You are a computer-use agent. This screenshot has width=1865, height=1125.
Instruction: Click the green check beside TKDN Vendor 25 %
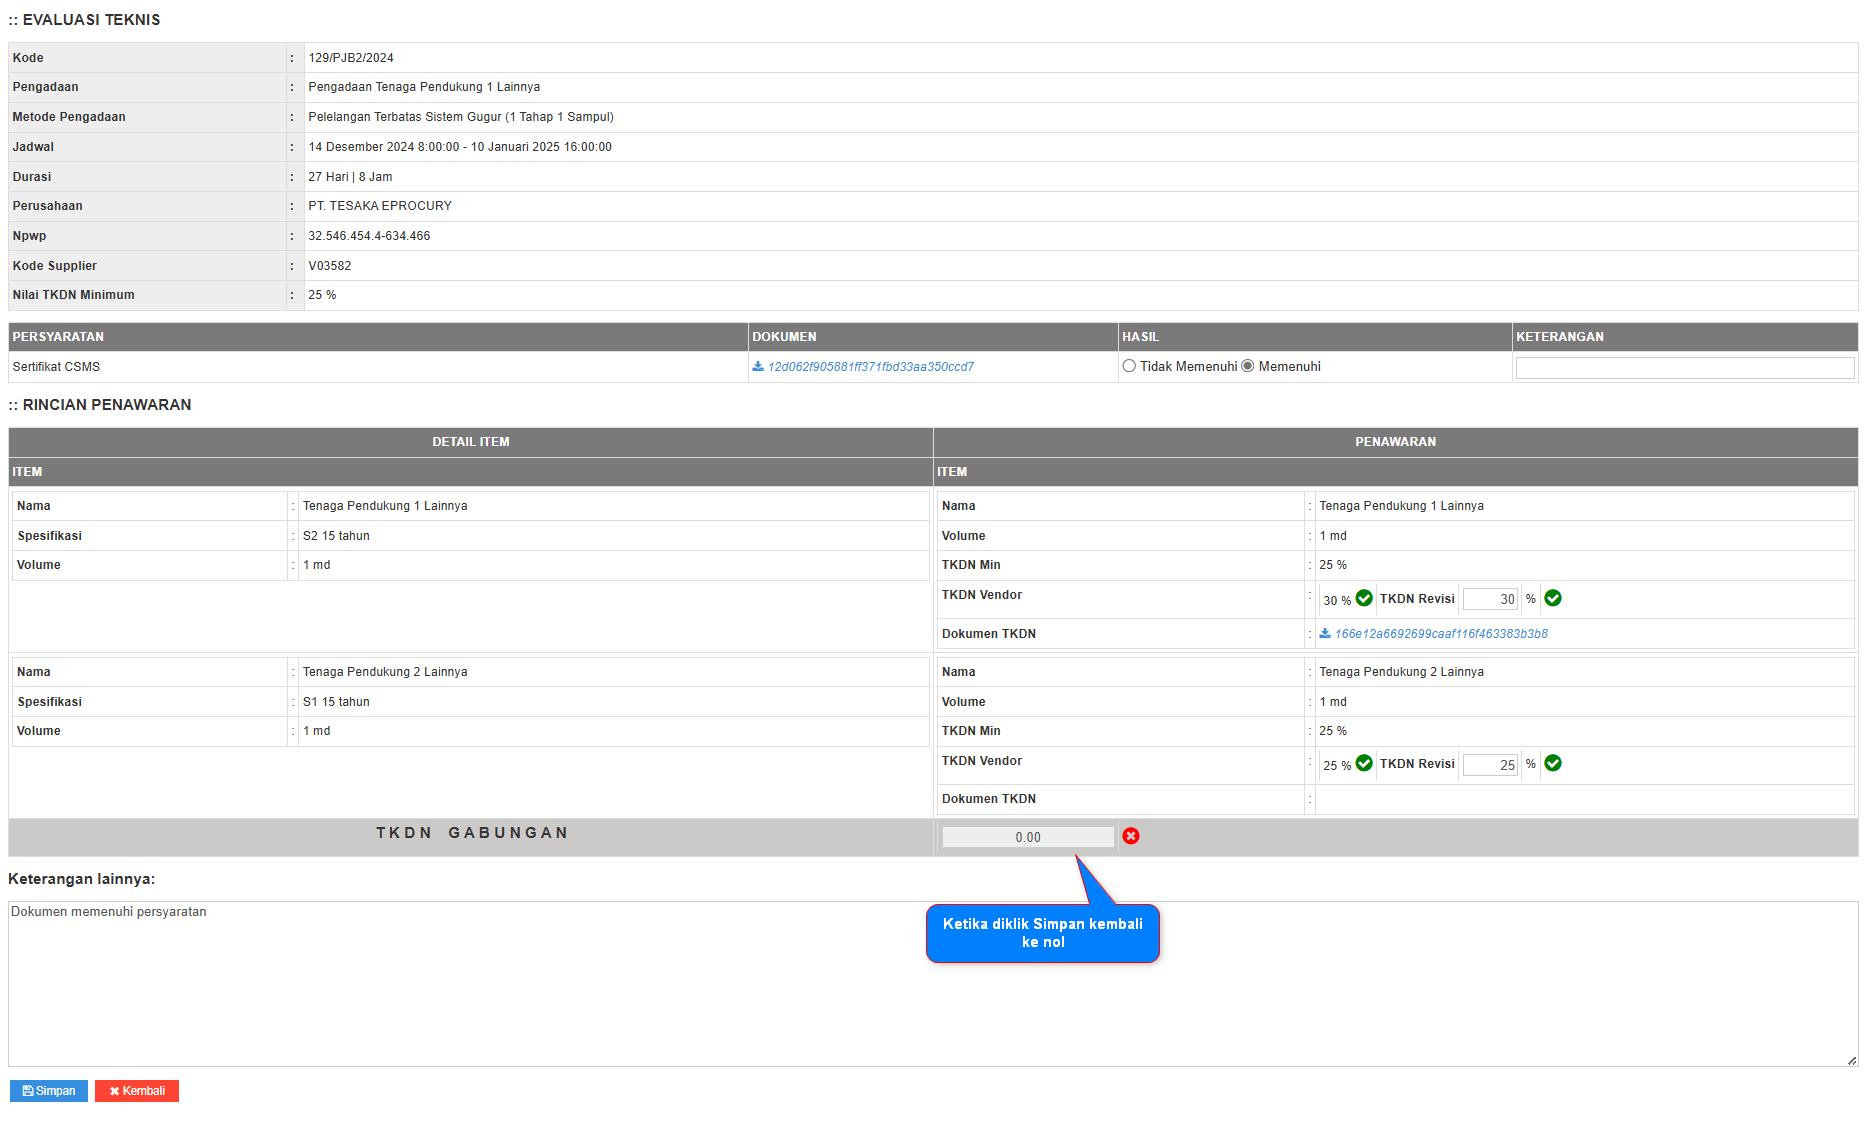pyautogui.click(x=1364, y=763)
